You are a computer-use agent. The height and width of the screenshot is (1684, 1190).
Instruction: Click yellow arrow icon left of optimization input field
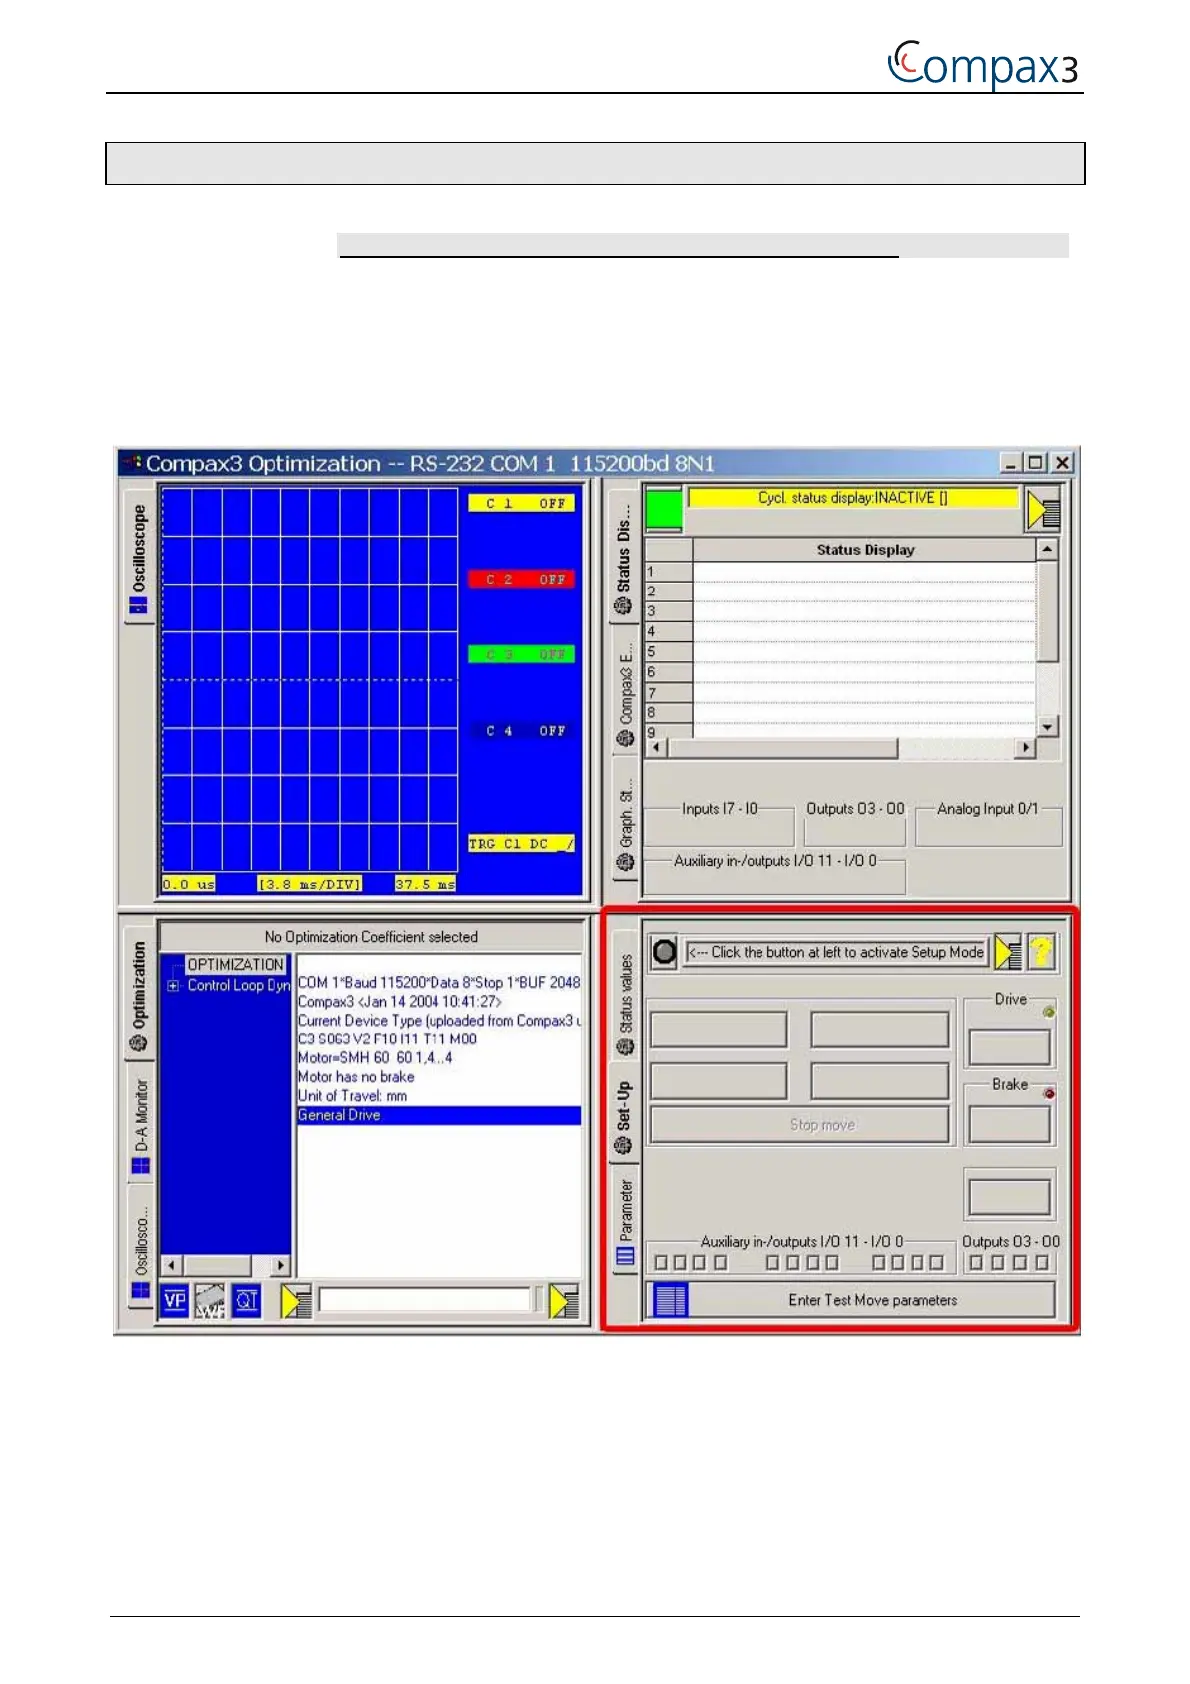point(296,1300)
